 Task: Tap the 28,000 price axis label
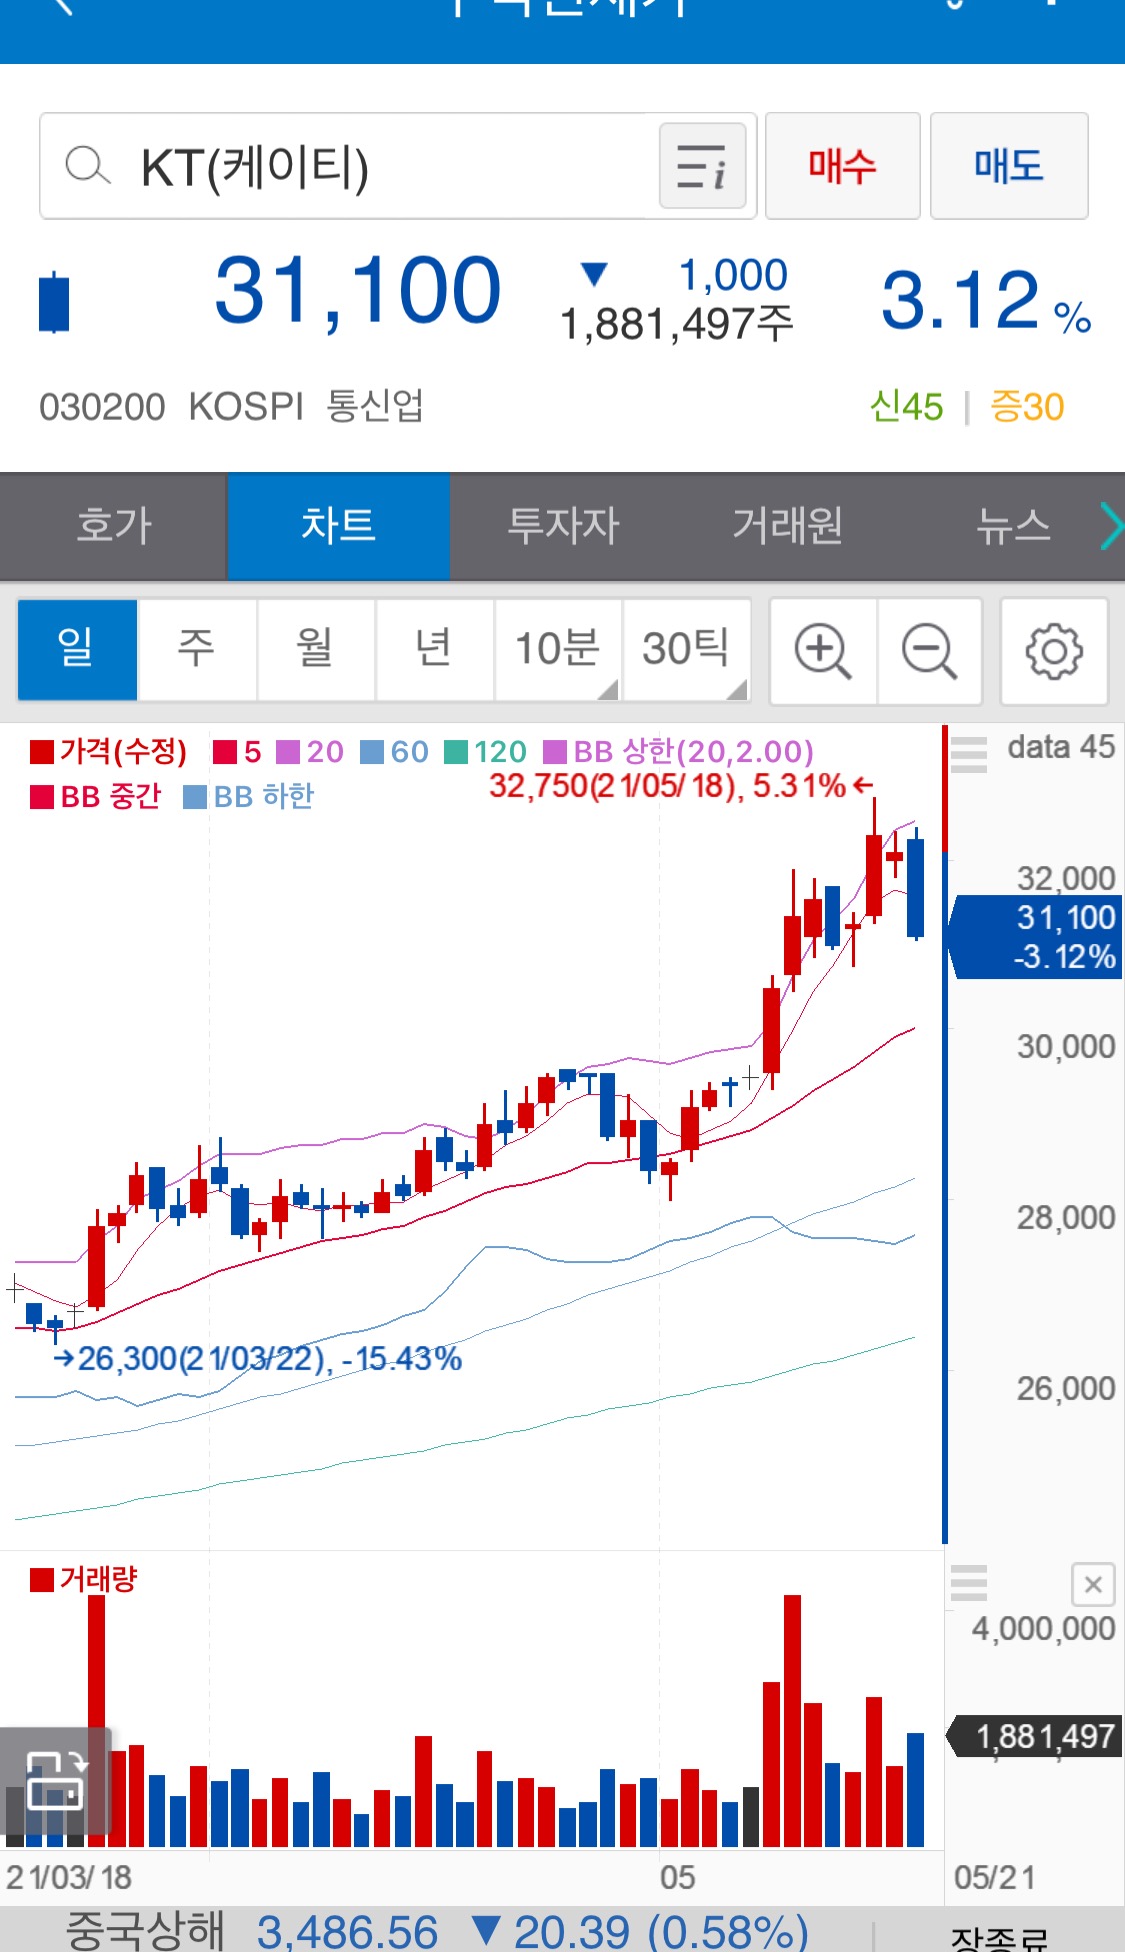pos(1066,1218)
